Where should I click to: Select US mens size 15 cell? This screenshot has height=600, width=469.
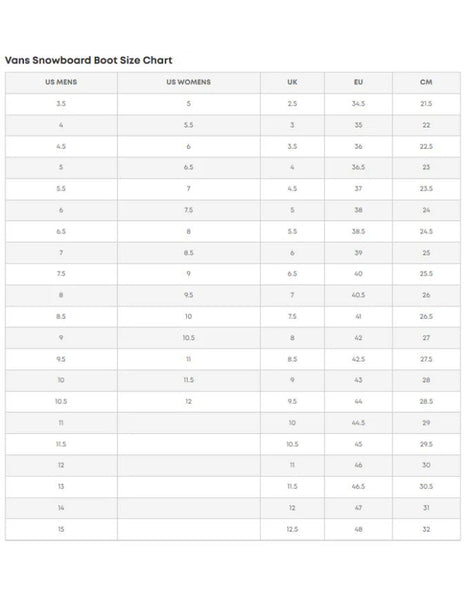click(61, 529)
